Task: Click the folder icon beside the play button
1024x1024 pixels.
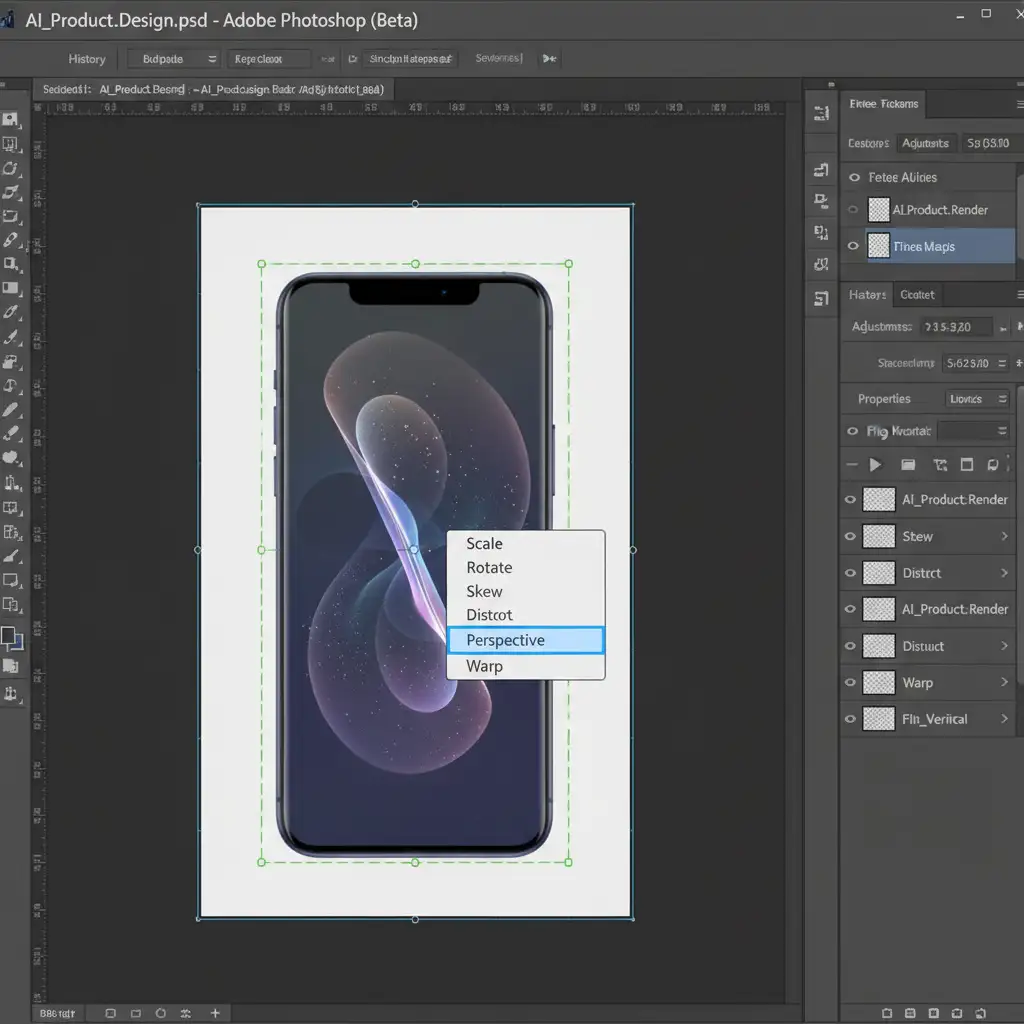Action: click(908, 465)
